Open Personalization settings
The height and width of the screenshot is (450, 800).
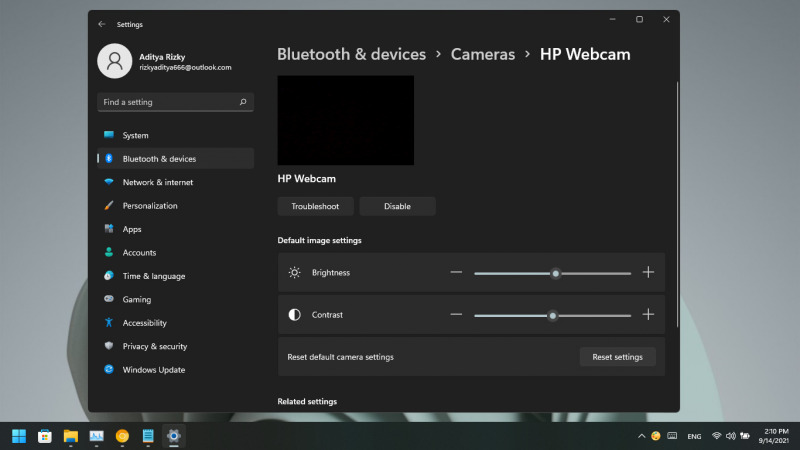(176, 206)
